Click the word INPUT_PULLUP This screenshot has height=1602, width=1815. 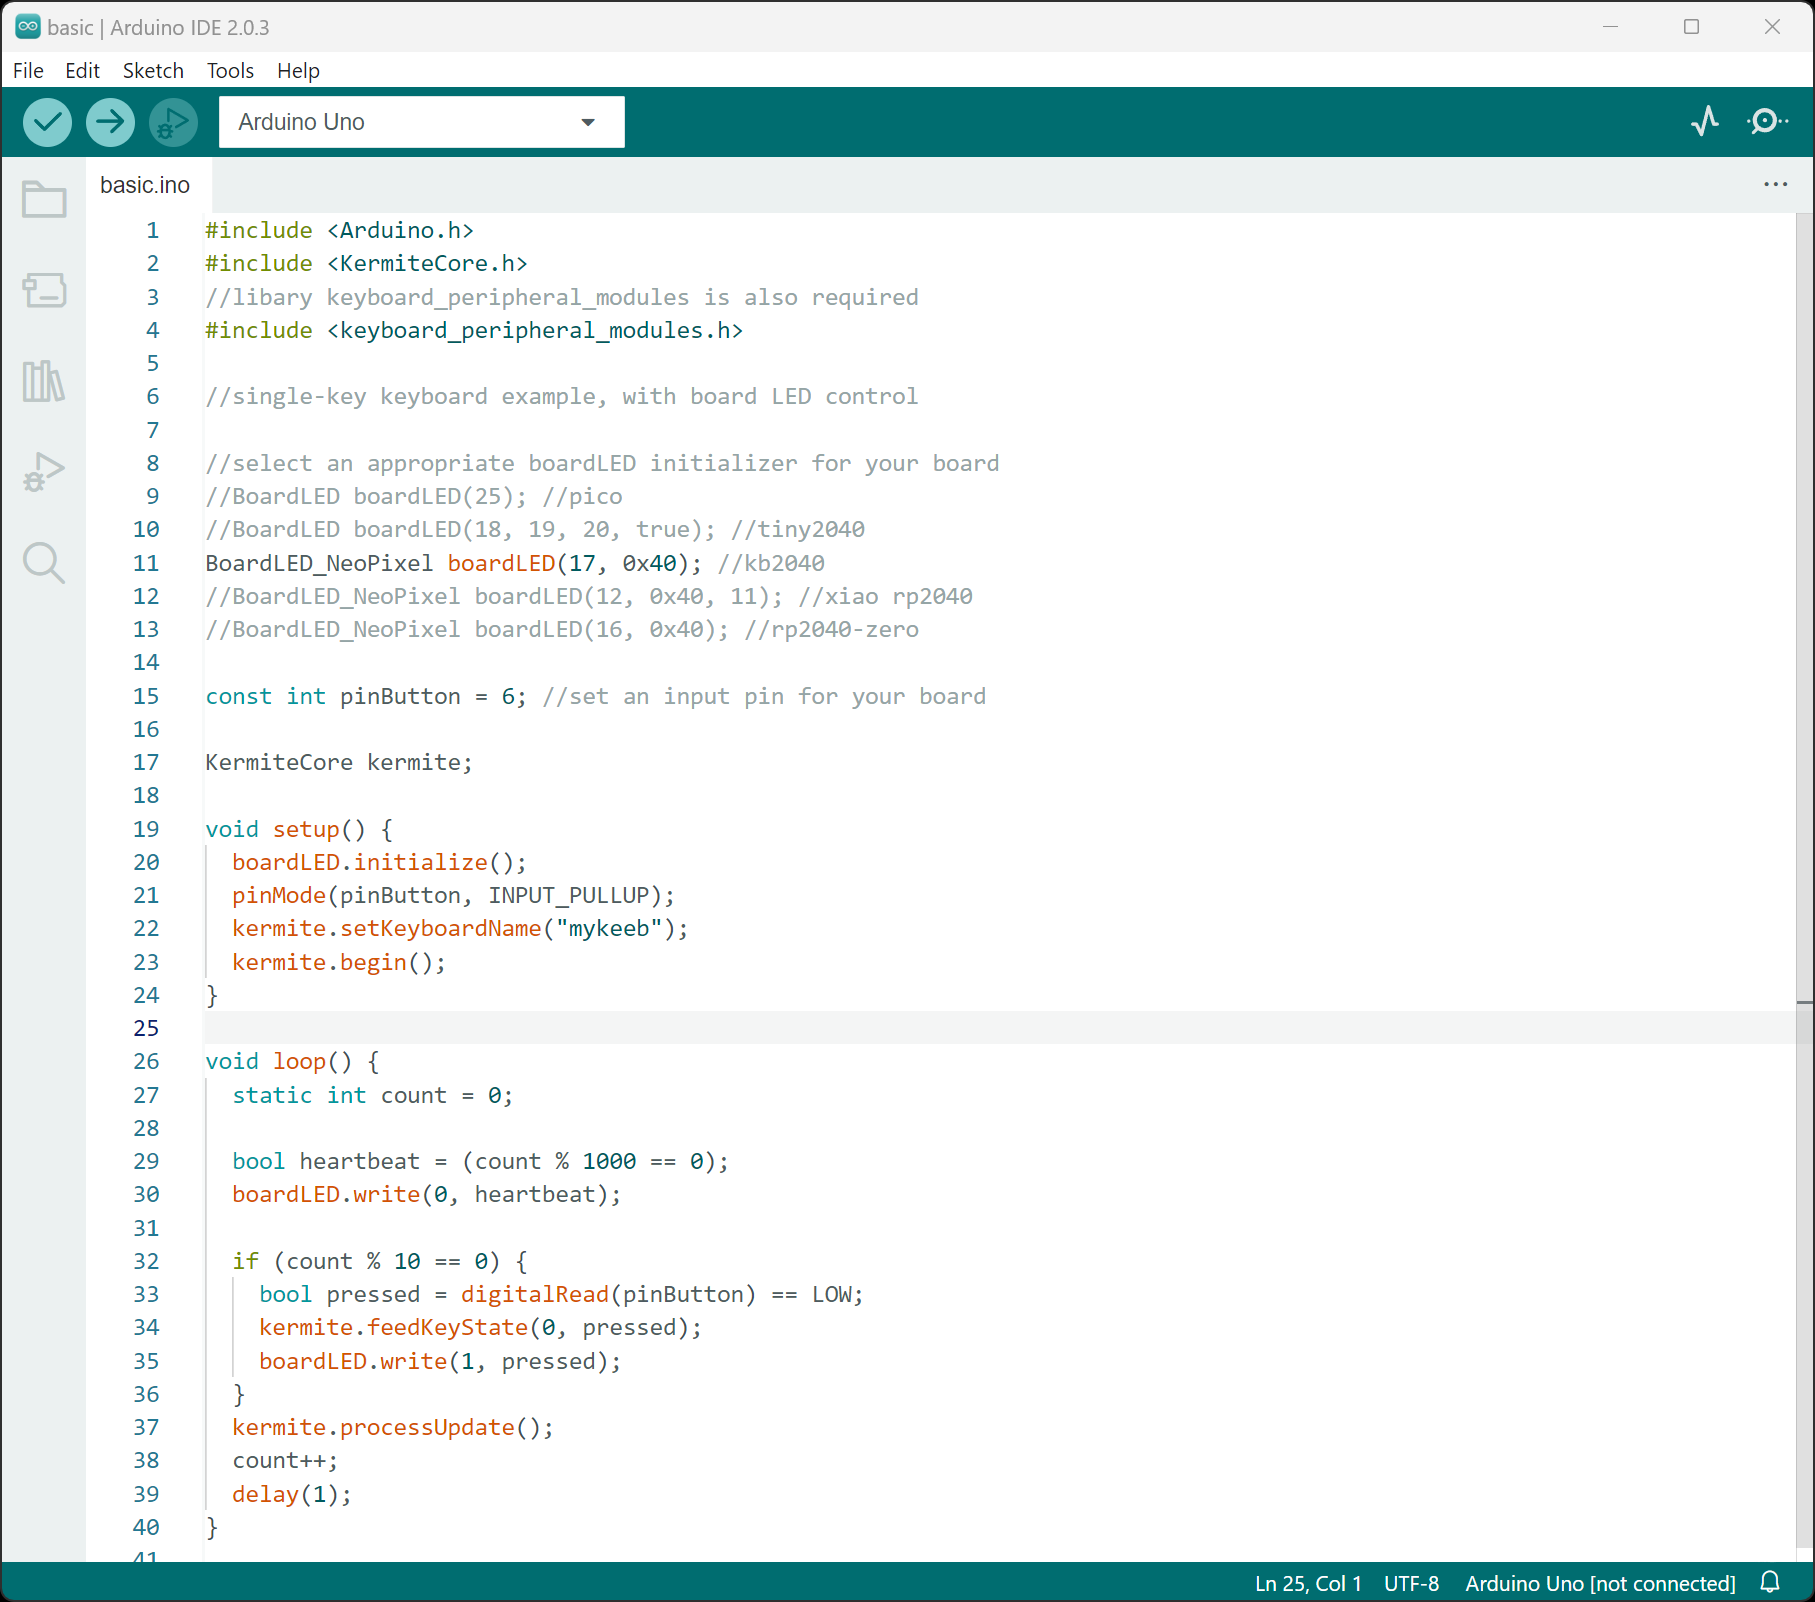coord(569,895)
